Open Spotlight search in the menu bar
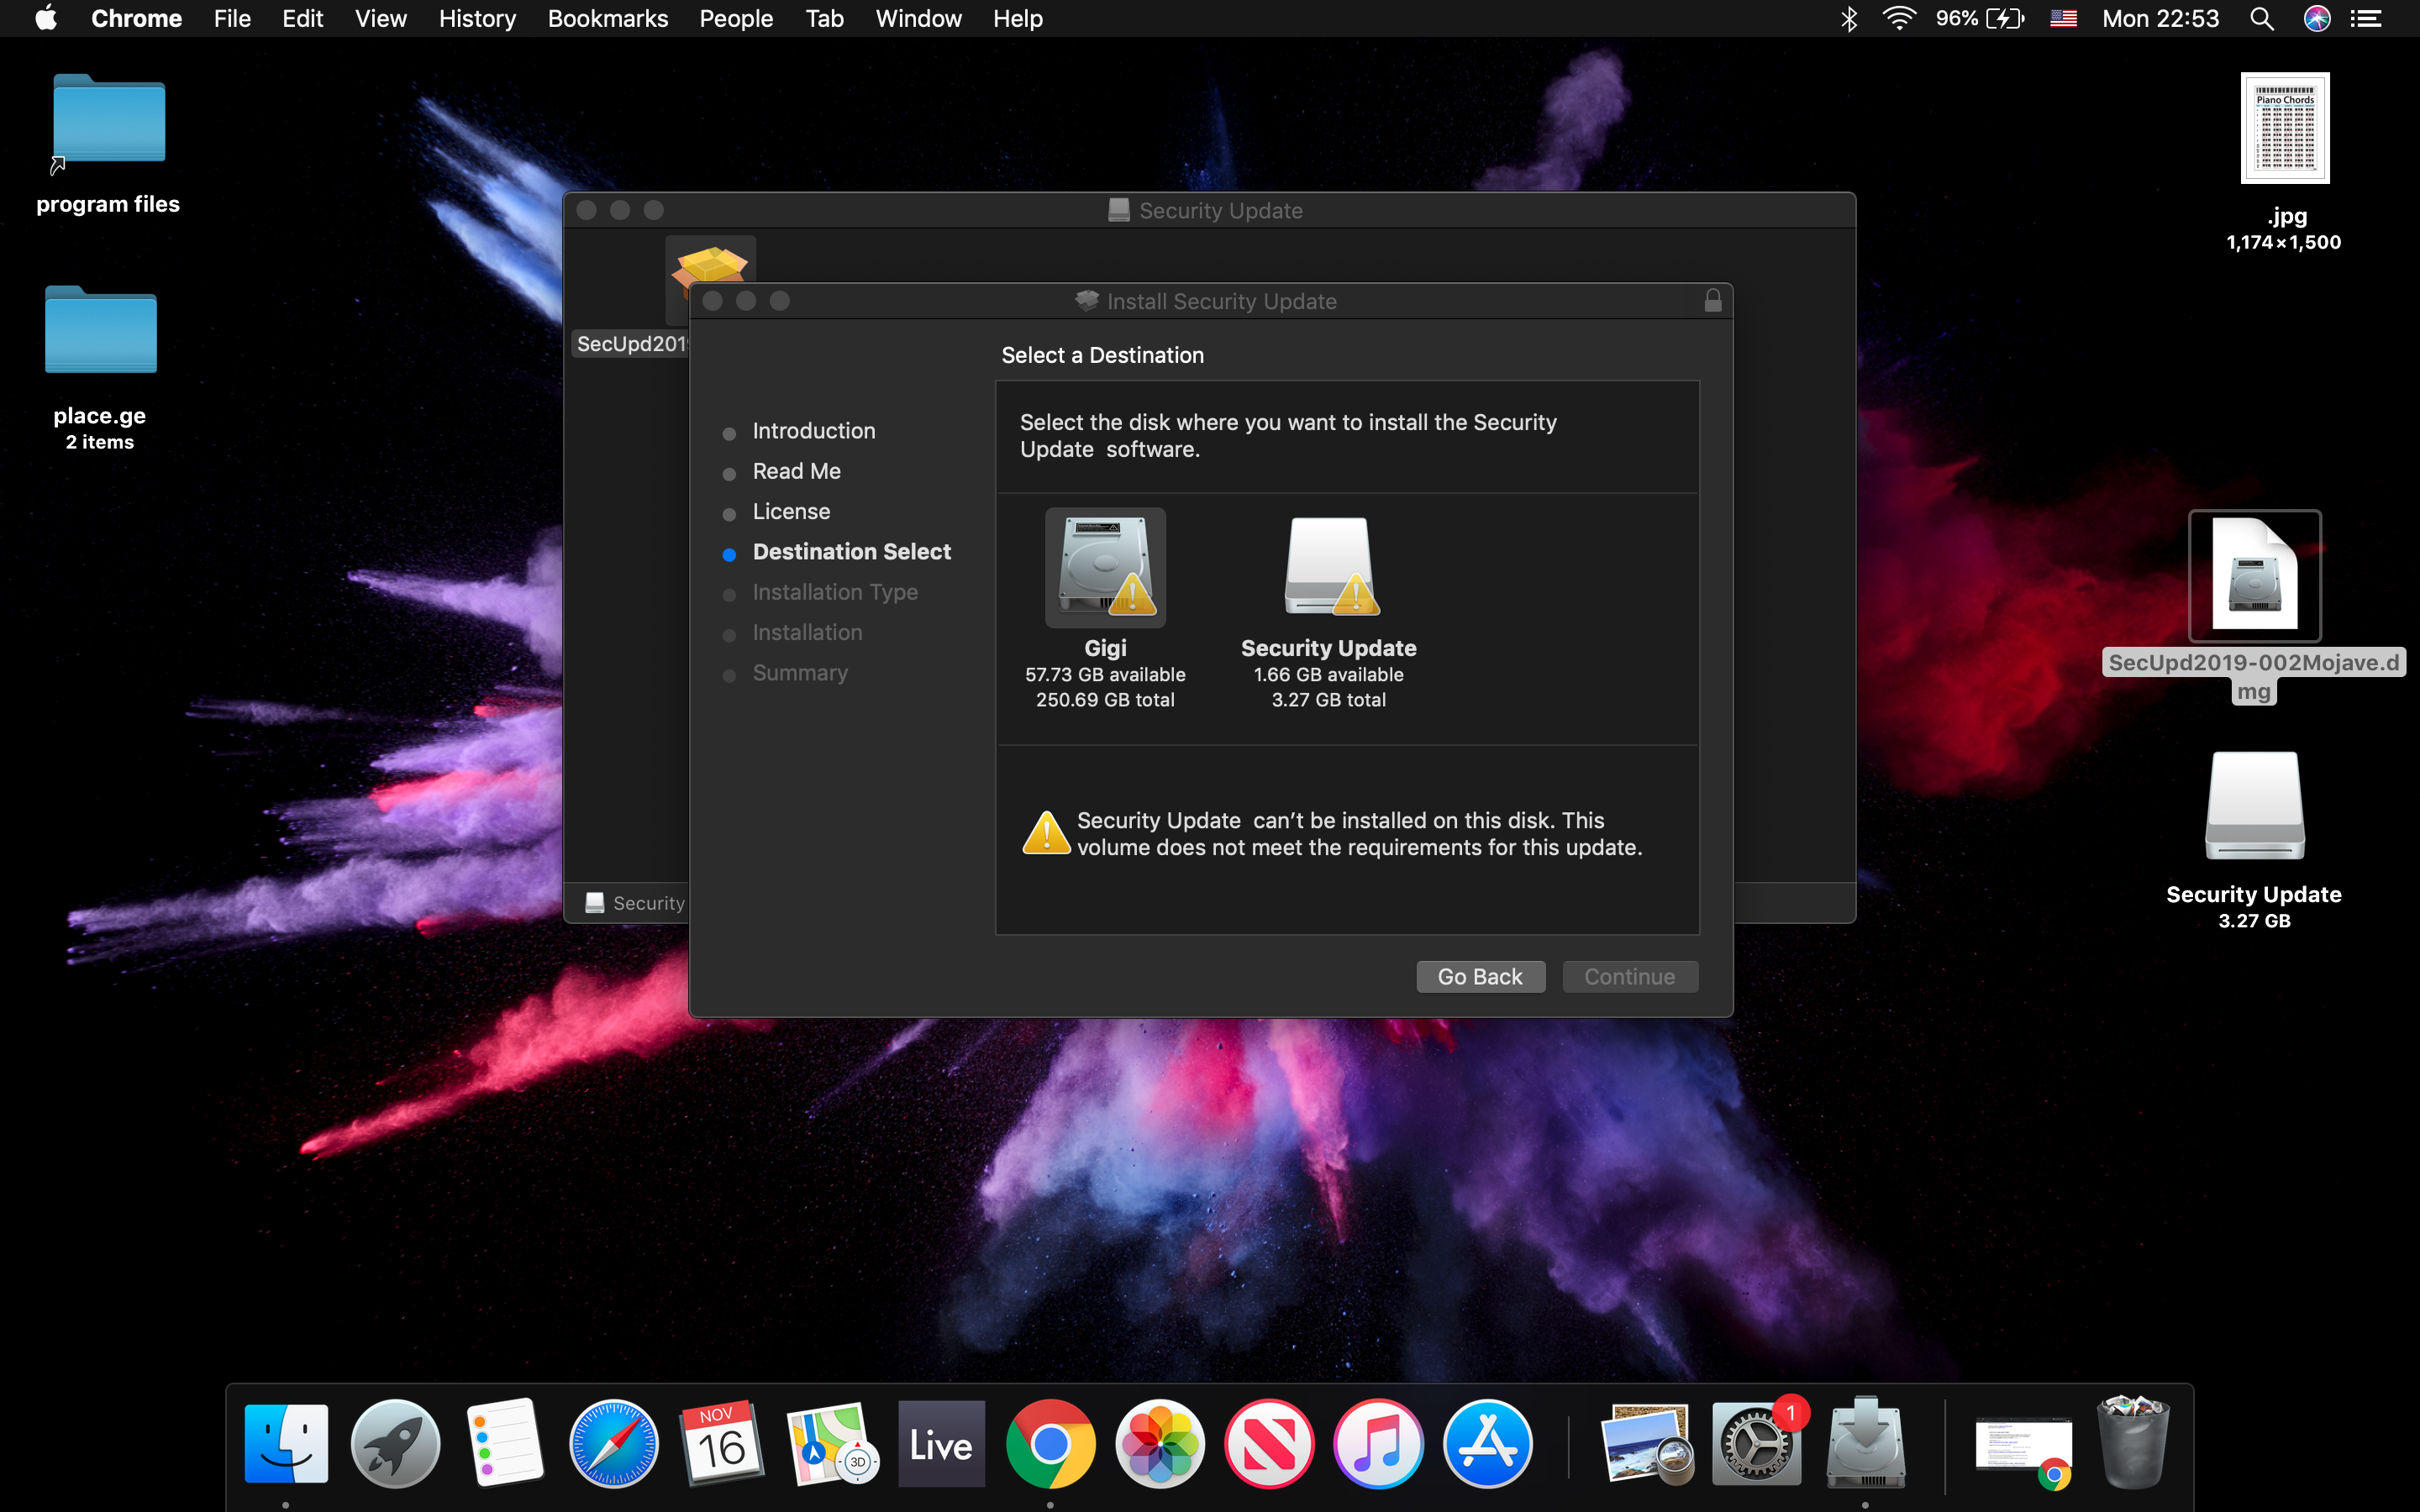This screenshot has width=2420, height=1512. [2262, 19]
